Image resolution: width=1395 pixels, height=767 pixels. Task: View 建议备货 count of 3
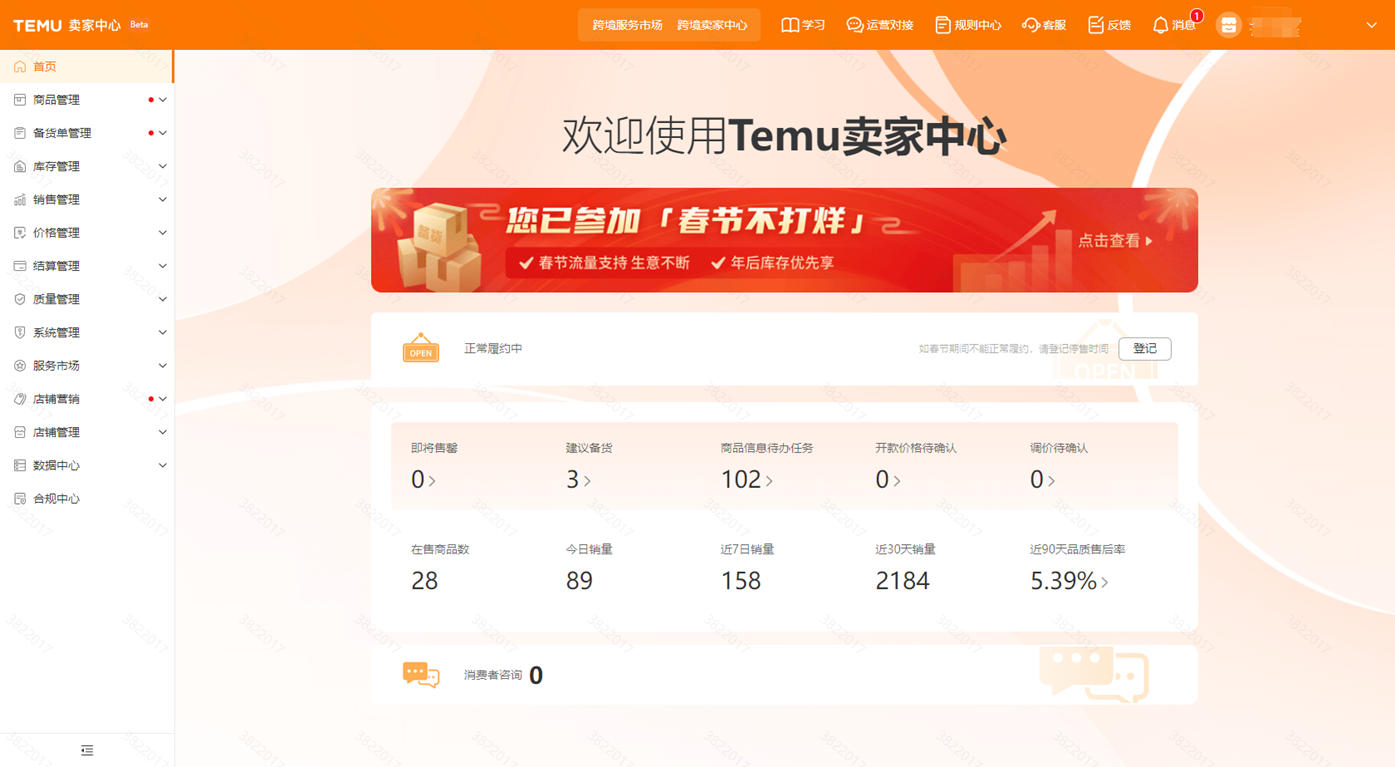coord(577,480)
